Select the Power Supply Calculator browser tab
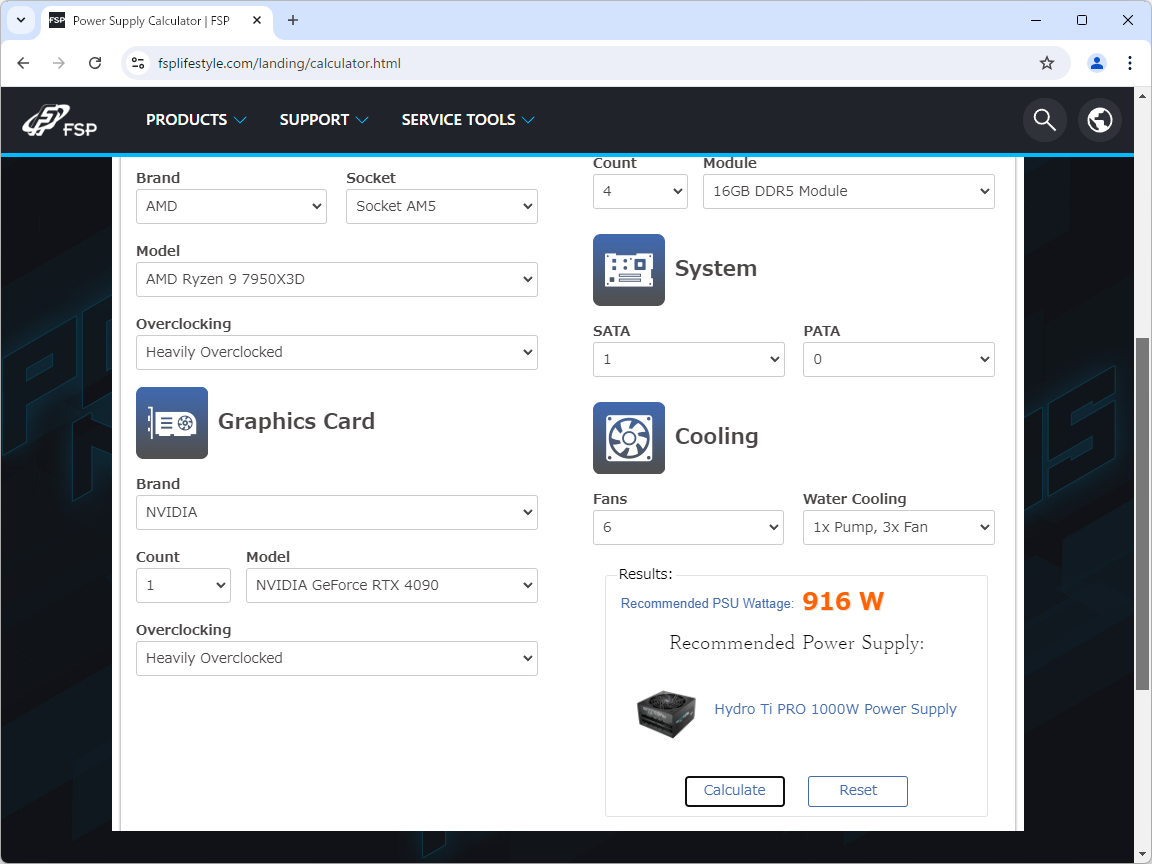 pyautogui.click(x=156, y=21)
